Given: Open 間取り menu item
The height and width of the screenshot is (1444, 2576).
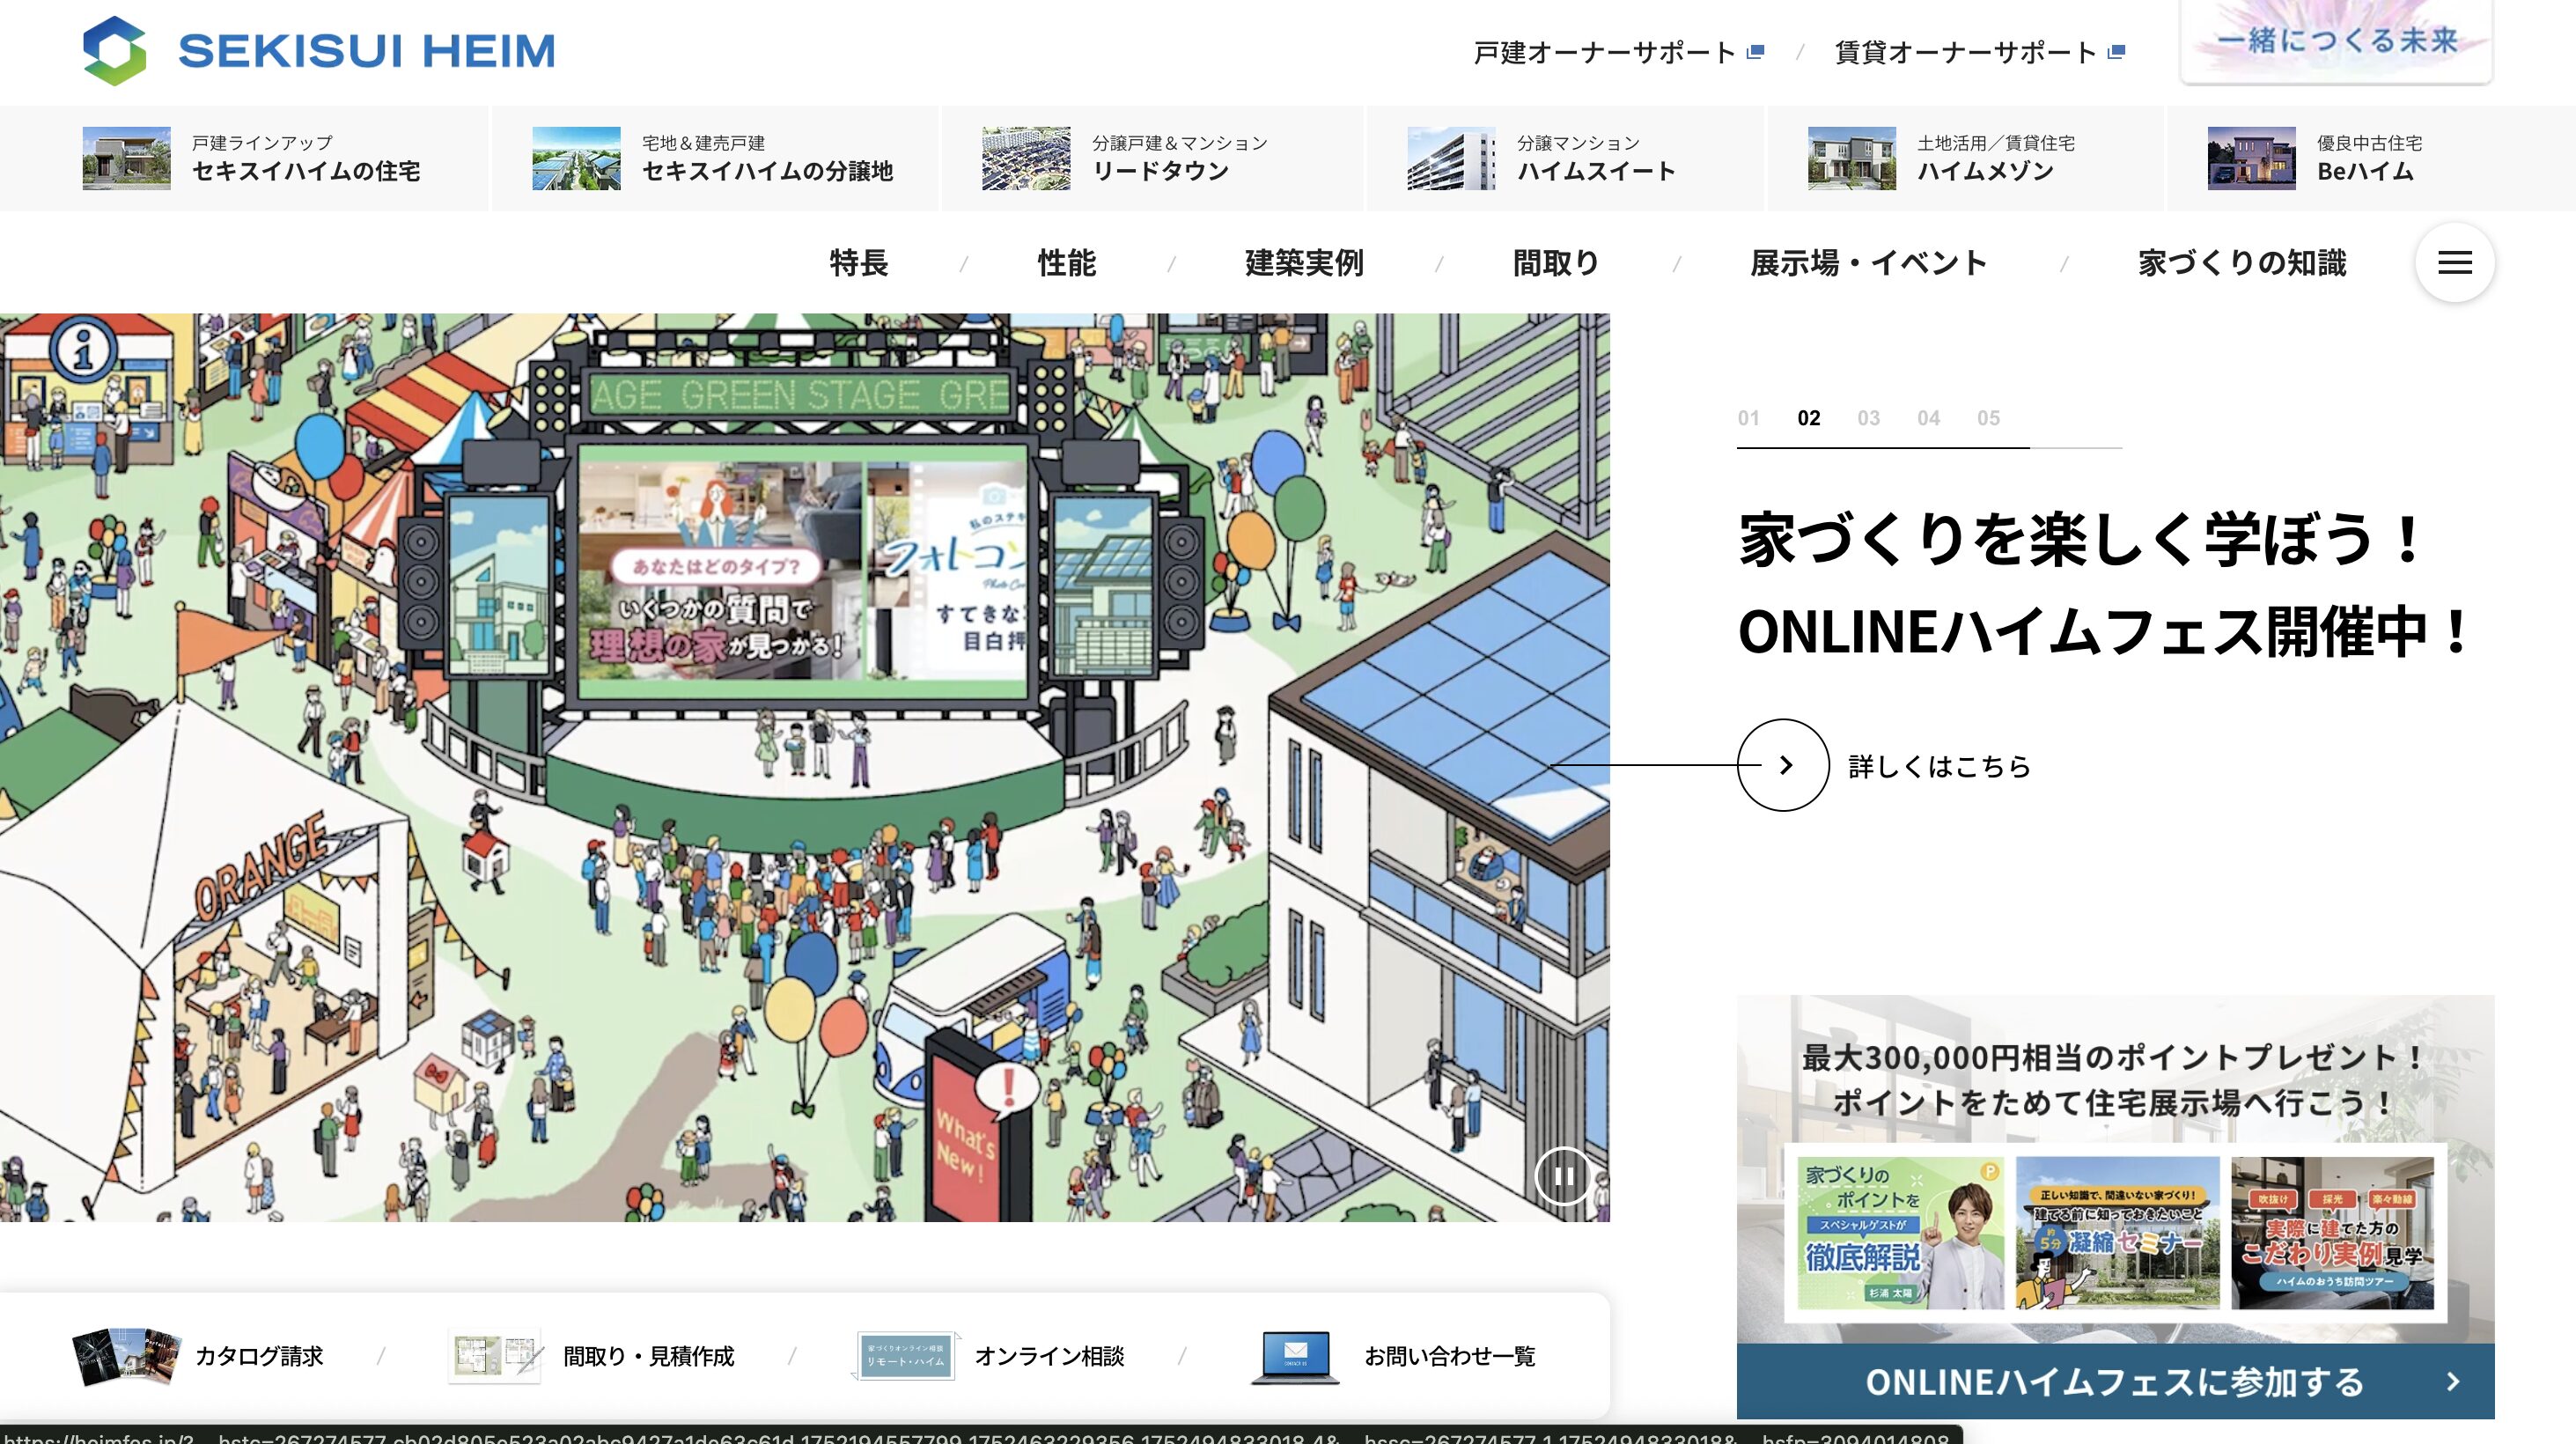Looking at the screenshot, I should click(x=1556, y=263).
